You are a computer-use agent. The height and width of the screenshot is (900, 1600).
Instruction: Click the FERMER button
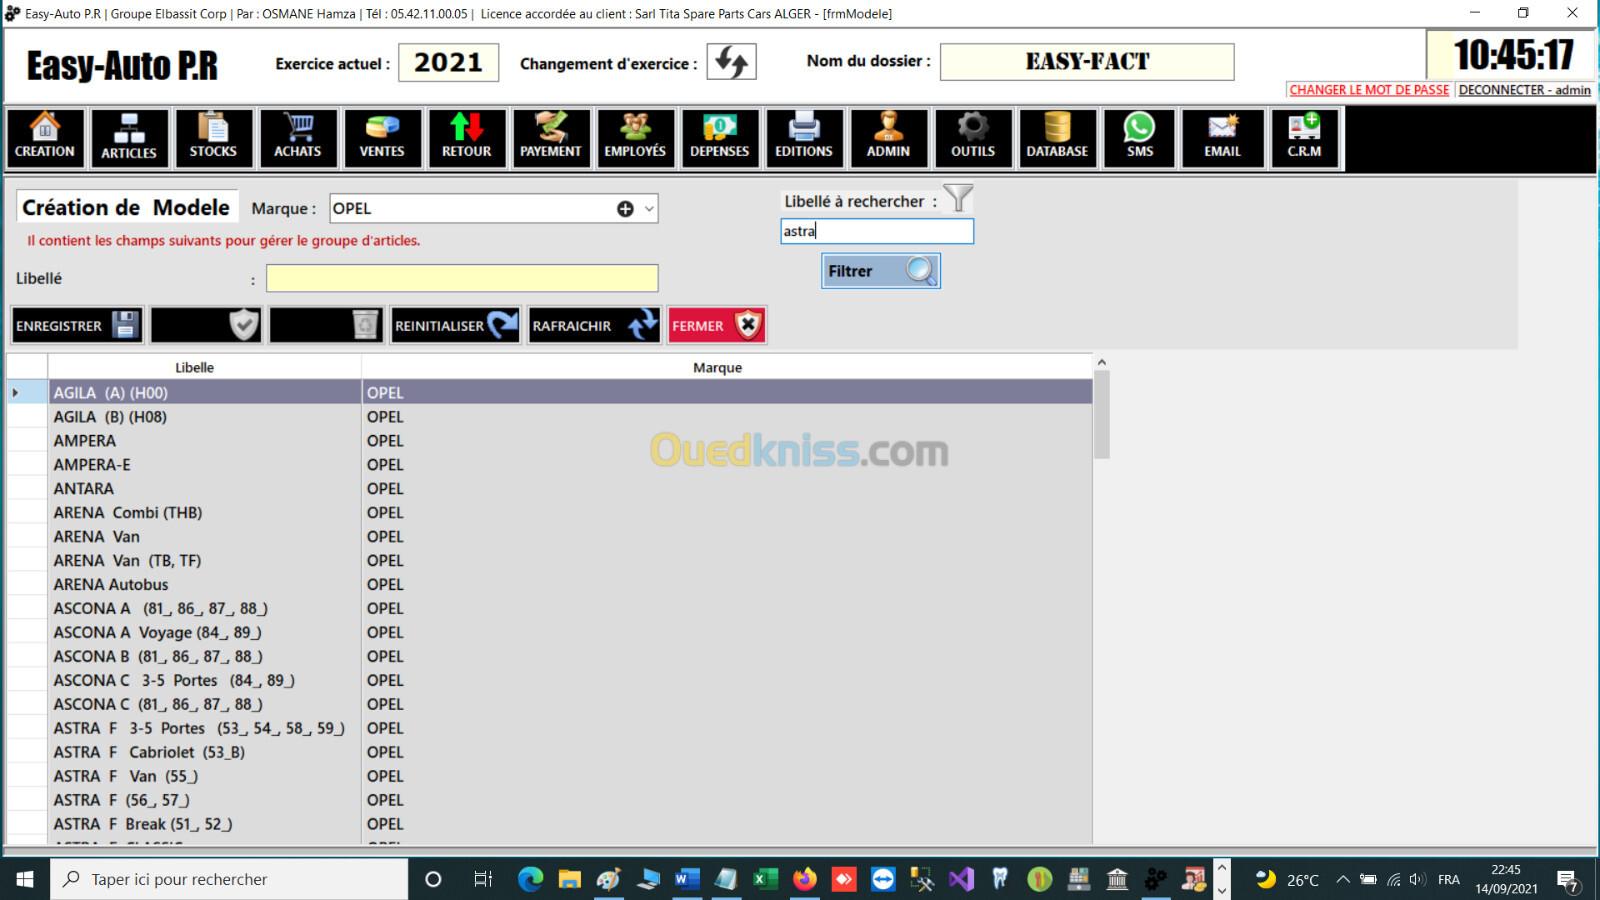pos(716,326)
